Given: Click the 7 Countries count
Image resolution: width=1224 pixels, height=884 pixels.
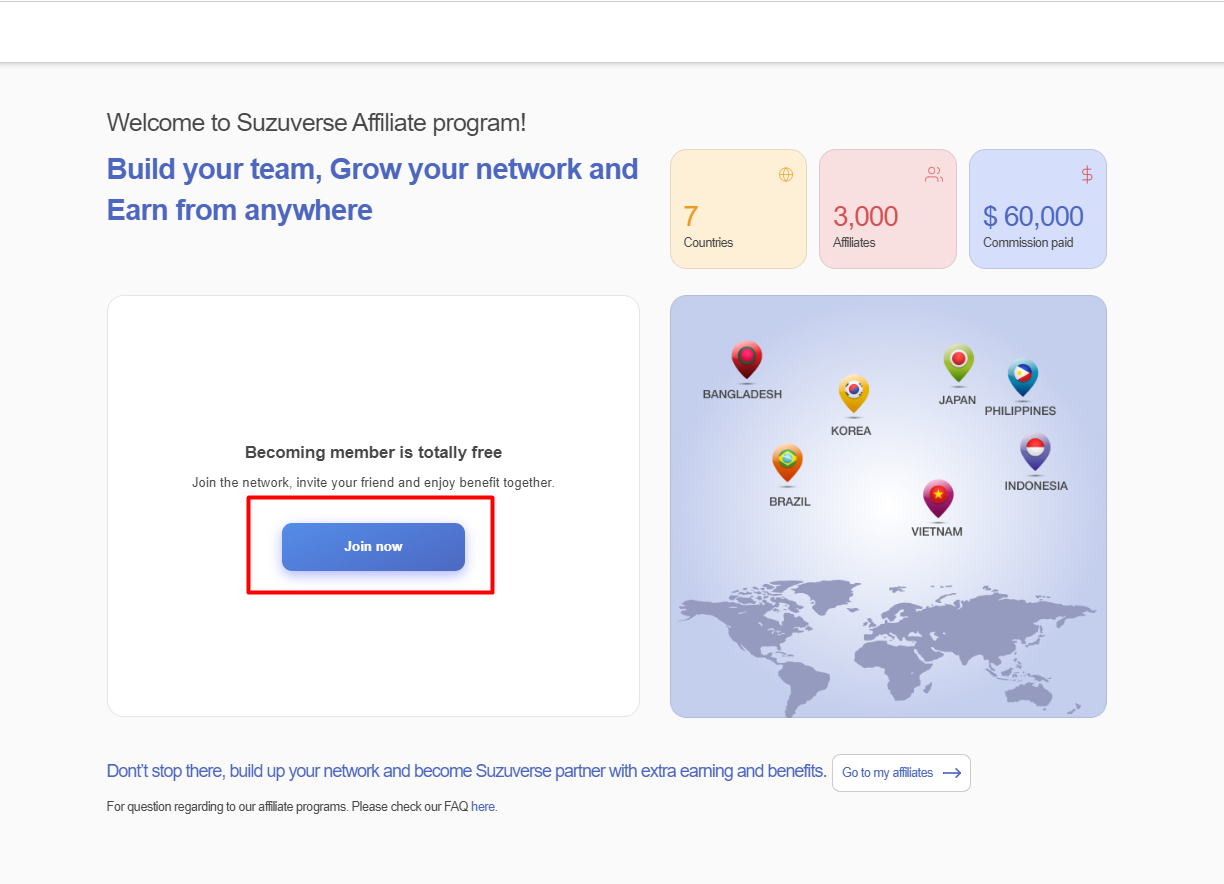Looking at the screenshot, I should point(691,216).
